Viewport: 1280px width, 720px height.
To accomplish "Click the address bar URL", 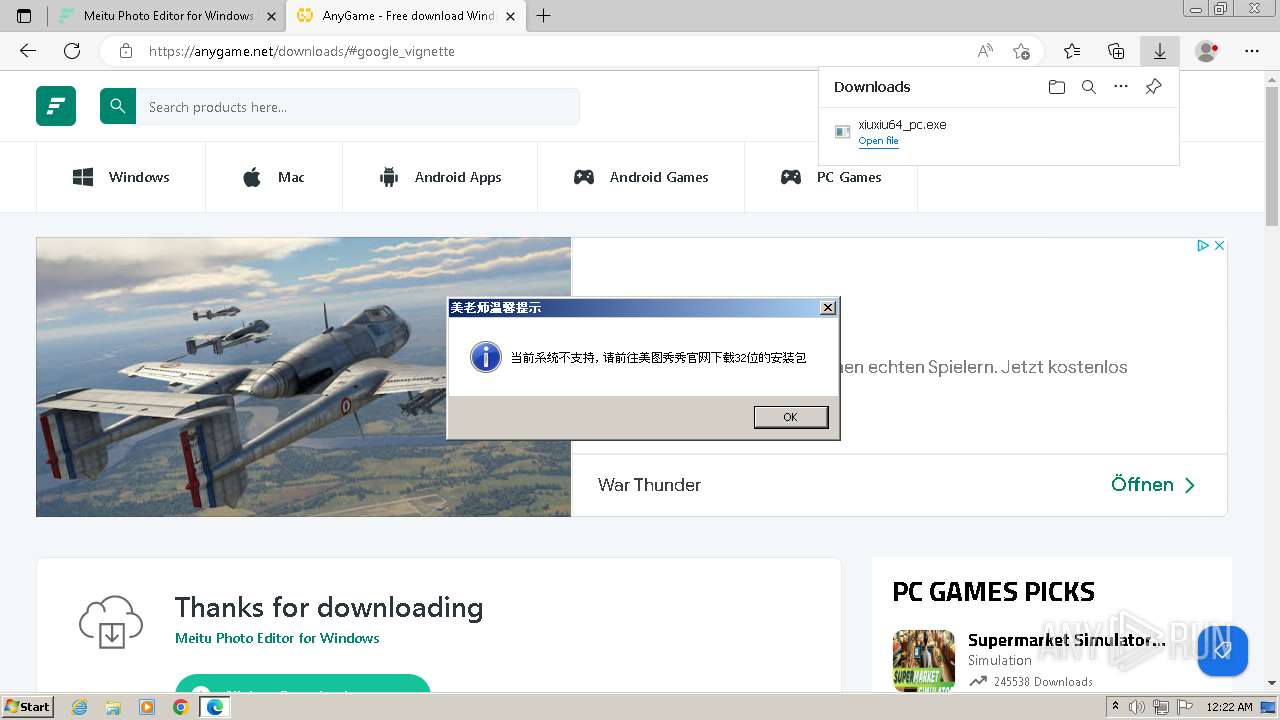I will tap(302, 51).
